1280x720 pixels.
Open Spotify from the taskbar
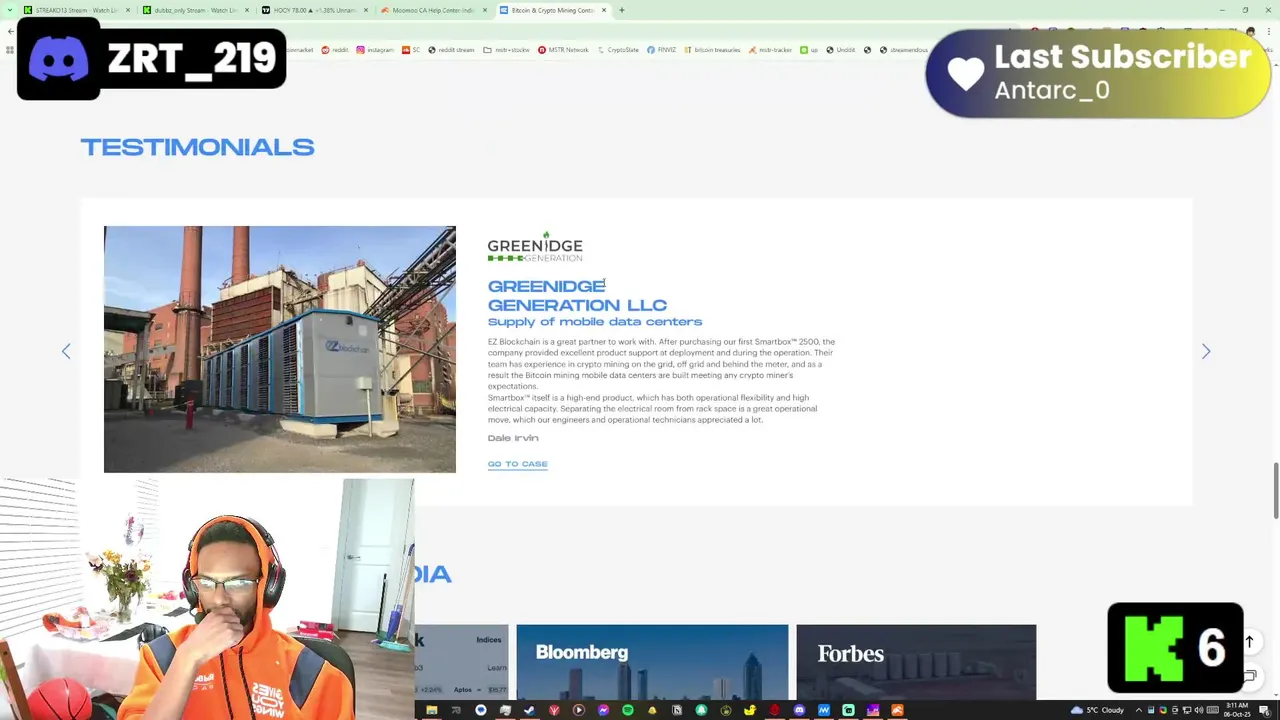628,710
